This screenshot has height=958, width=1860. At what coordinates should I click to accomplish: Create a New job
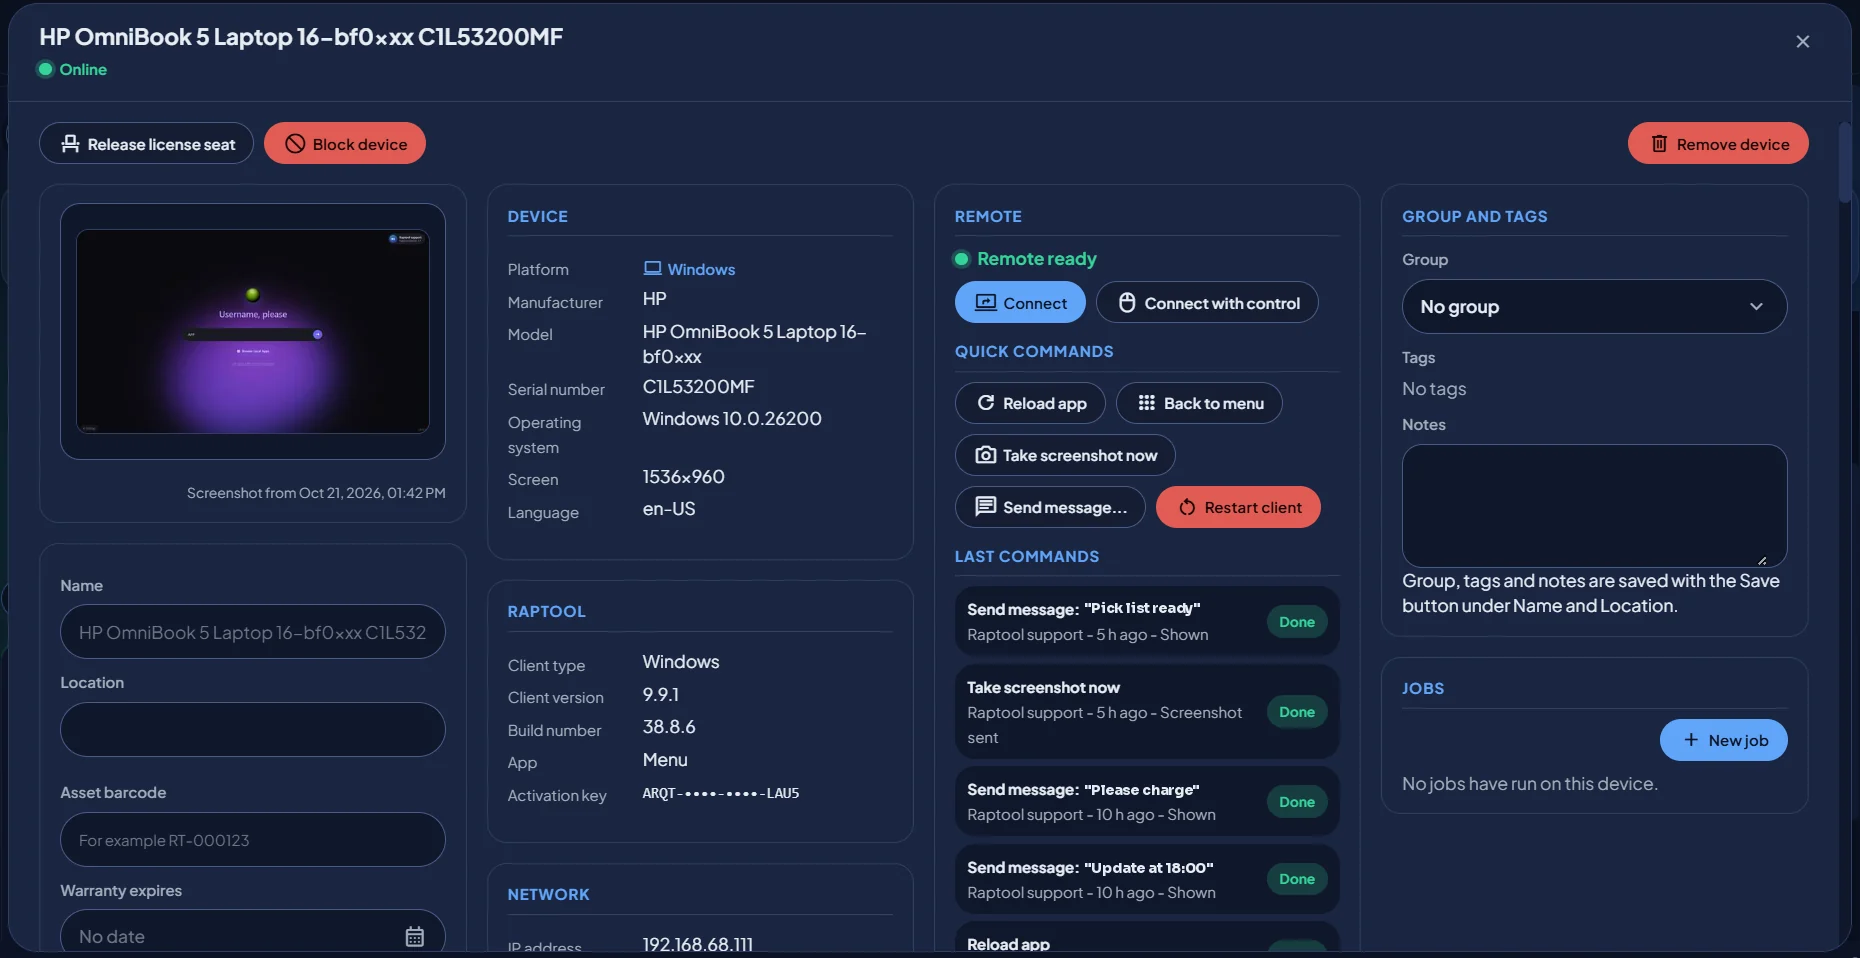(1723, 740)
